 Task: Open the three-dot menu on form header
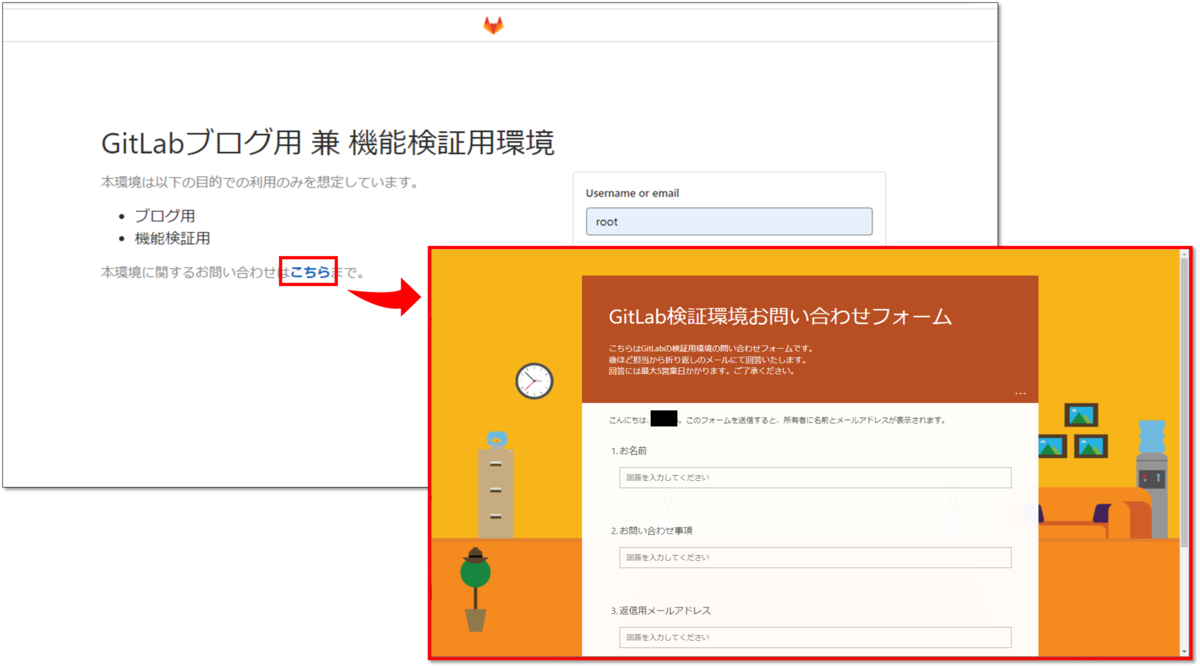coord(1020,393)
